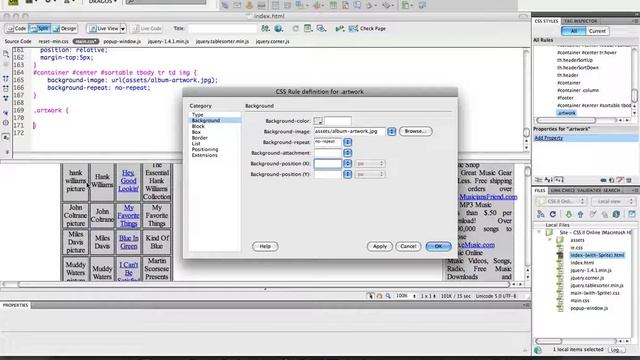Open the Background-color swatch picker
Viewport: 640px width, 360px height.
point(318,121)
